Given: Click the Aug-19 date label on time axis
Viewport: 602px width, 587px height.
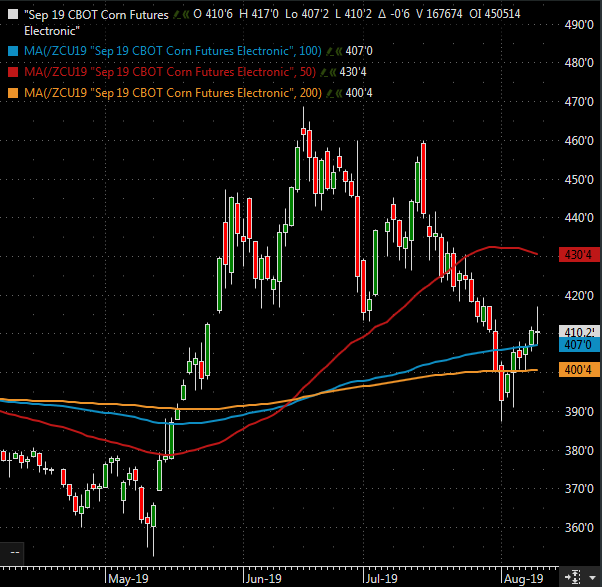Looking at the screenshot, I should (x=524, y=579).
